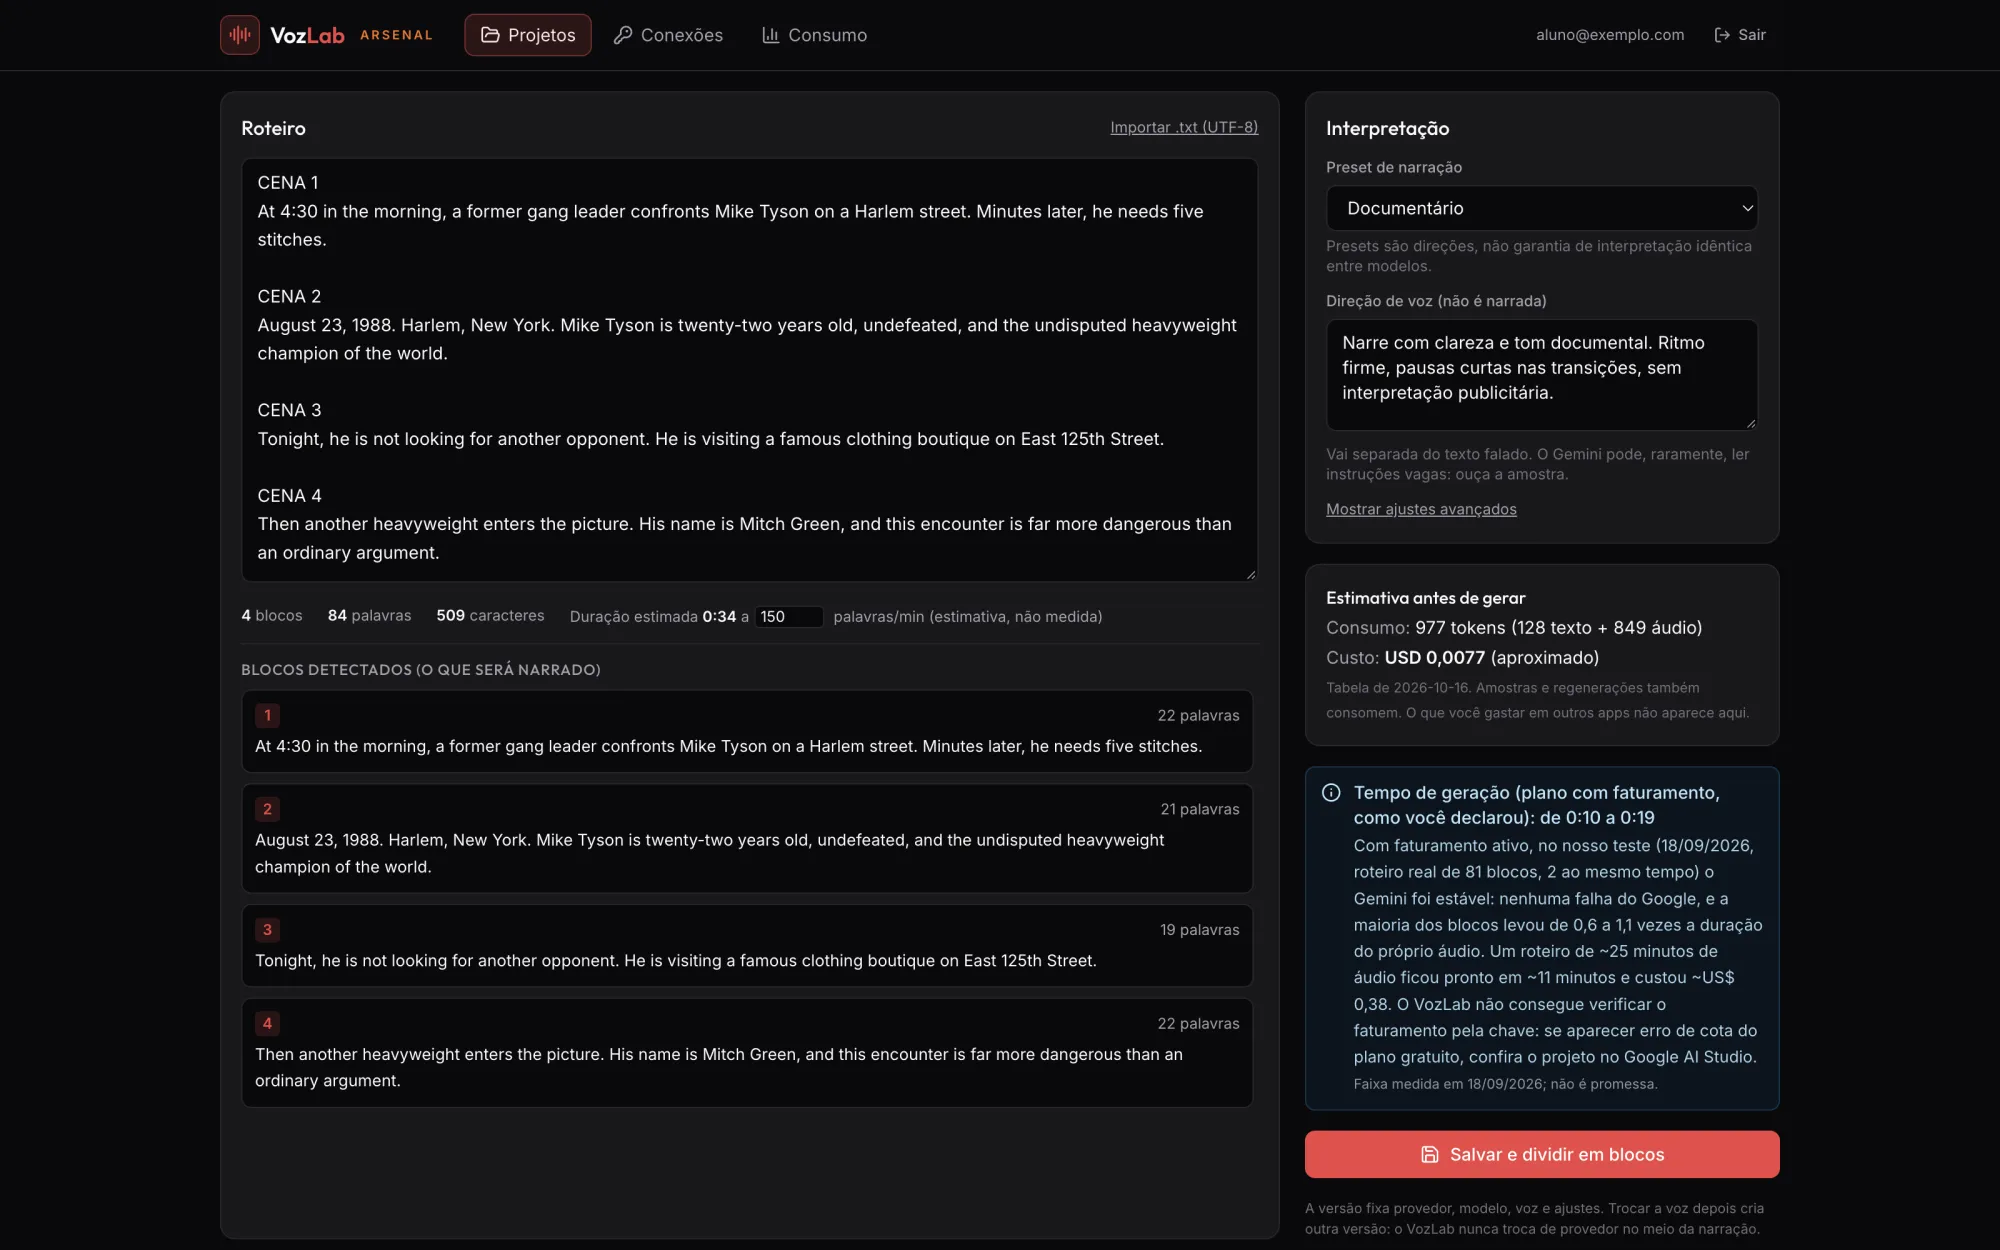Click the 'BLOCOS DETECTADOS' section heading

pos(420,669)
